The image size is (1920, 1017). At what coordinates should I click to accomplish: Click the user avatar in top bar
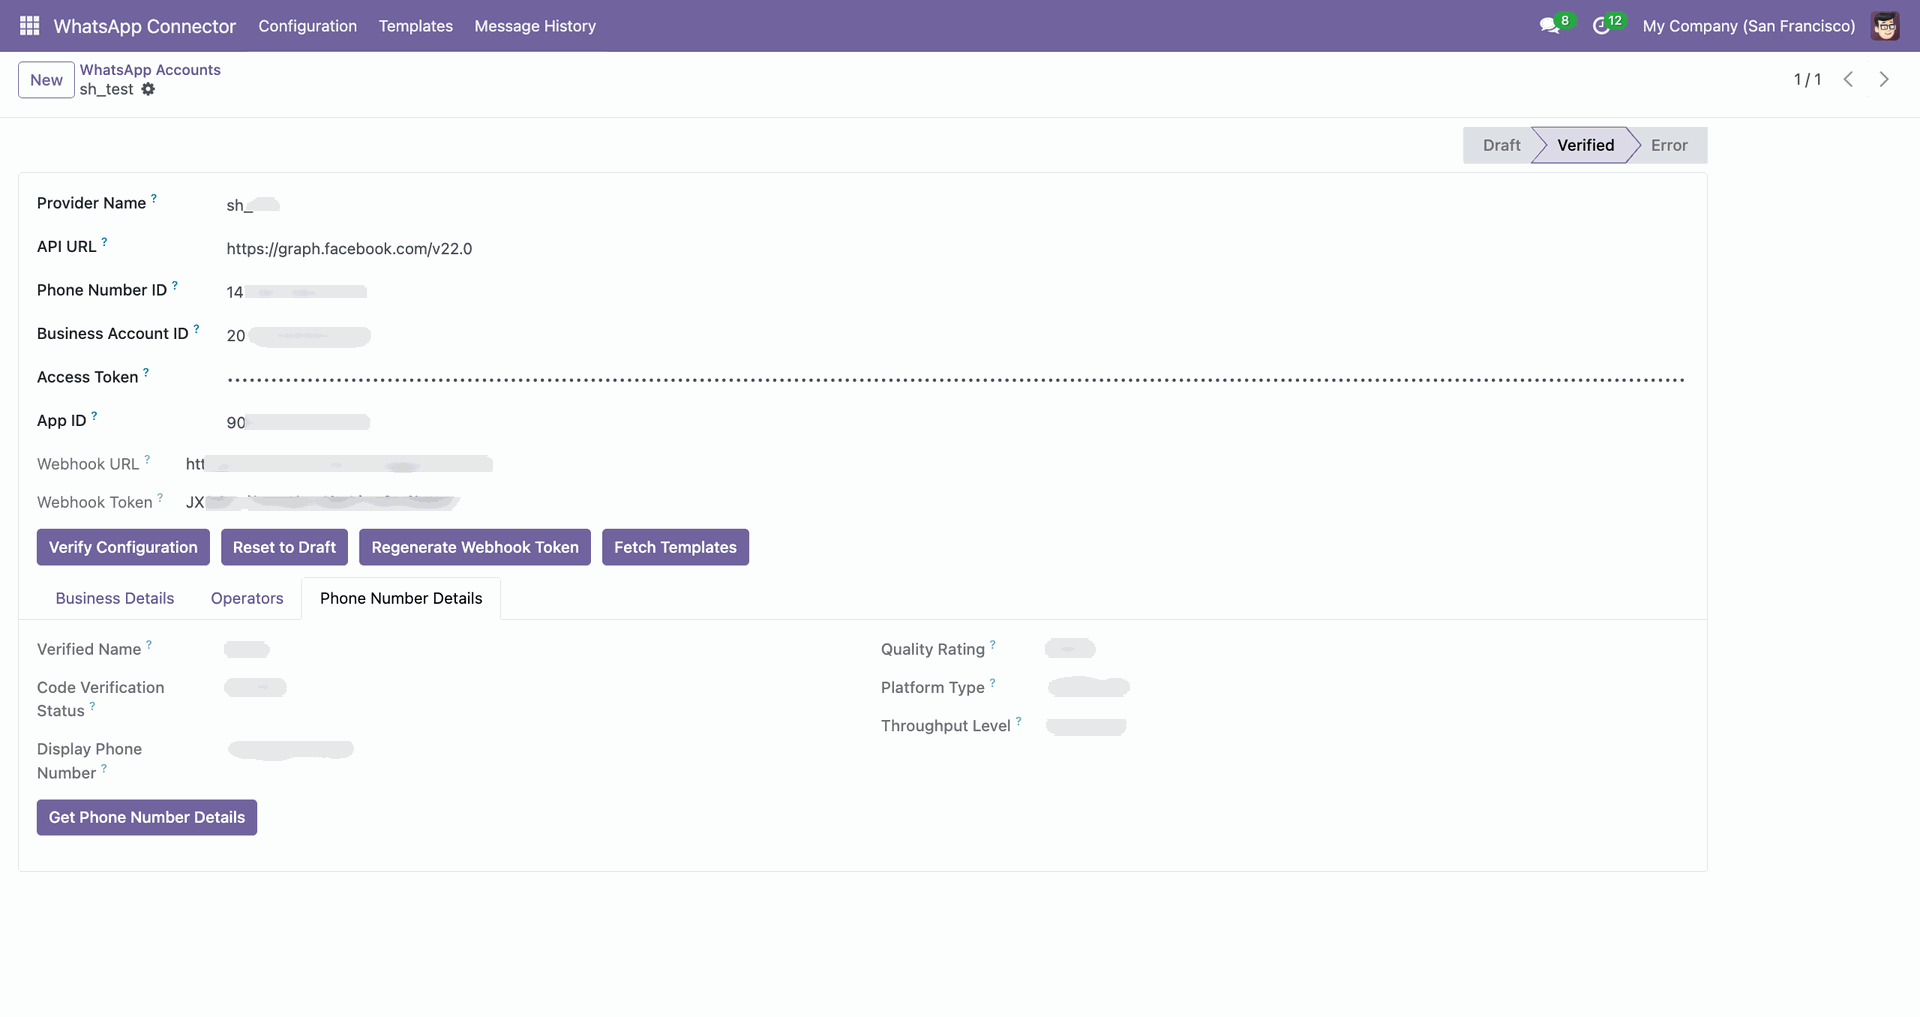[1885, 26]
